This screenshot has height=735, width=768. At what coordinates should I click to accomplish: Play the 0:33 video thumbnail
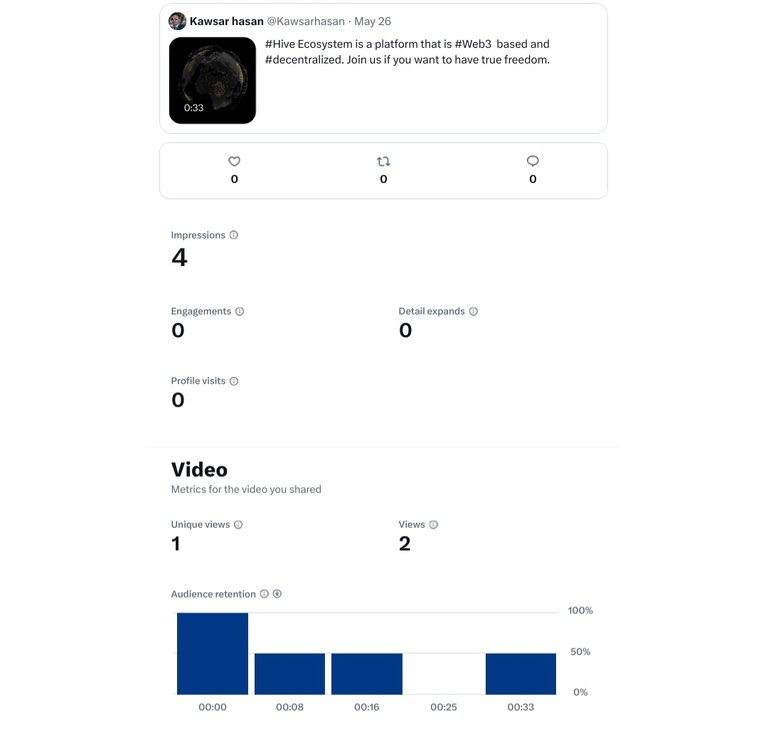click(x=212, y=80)
